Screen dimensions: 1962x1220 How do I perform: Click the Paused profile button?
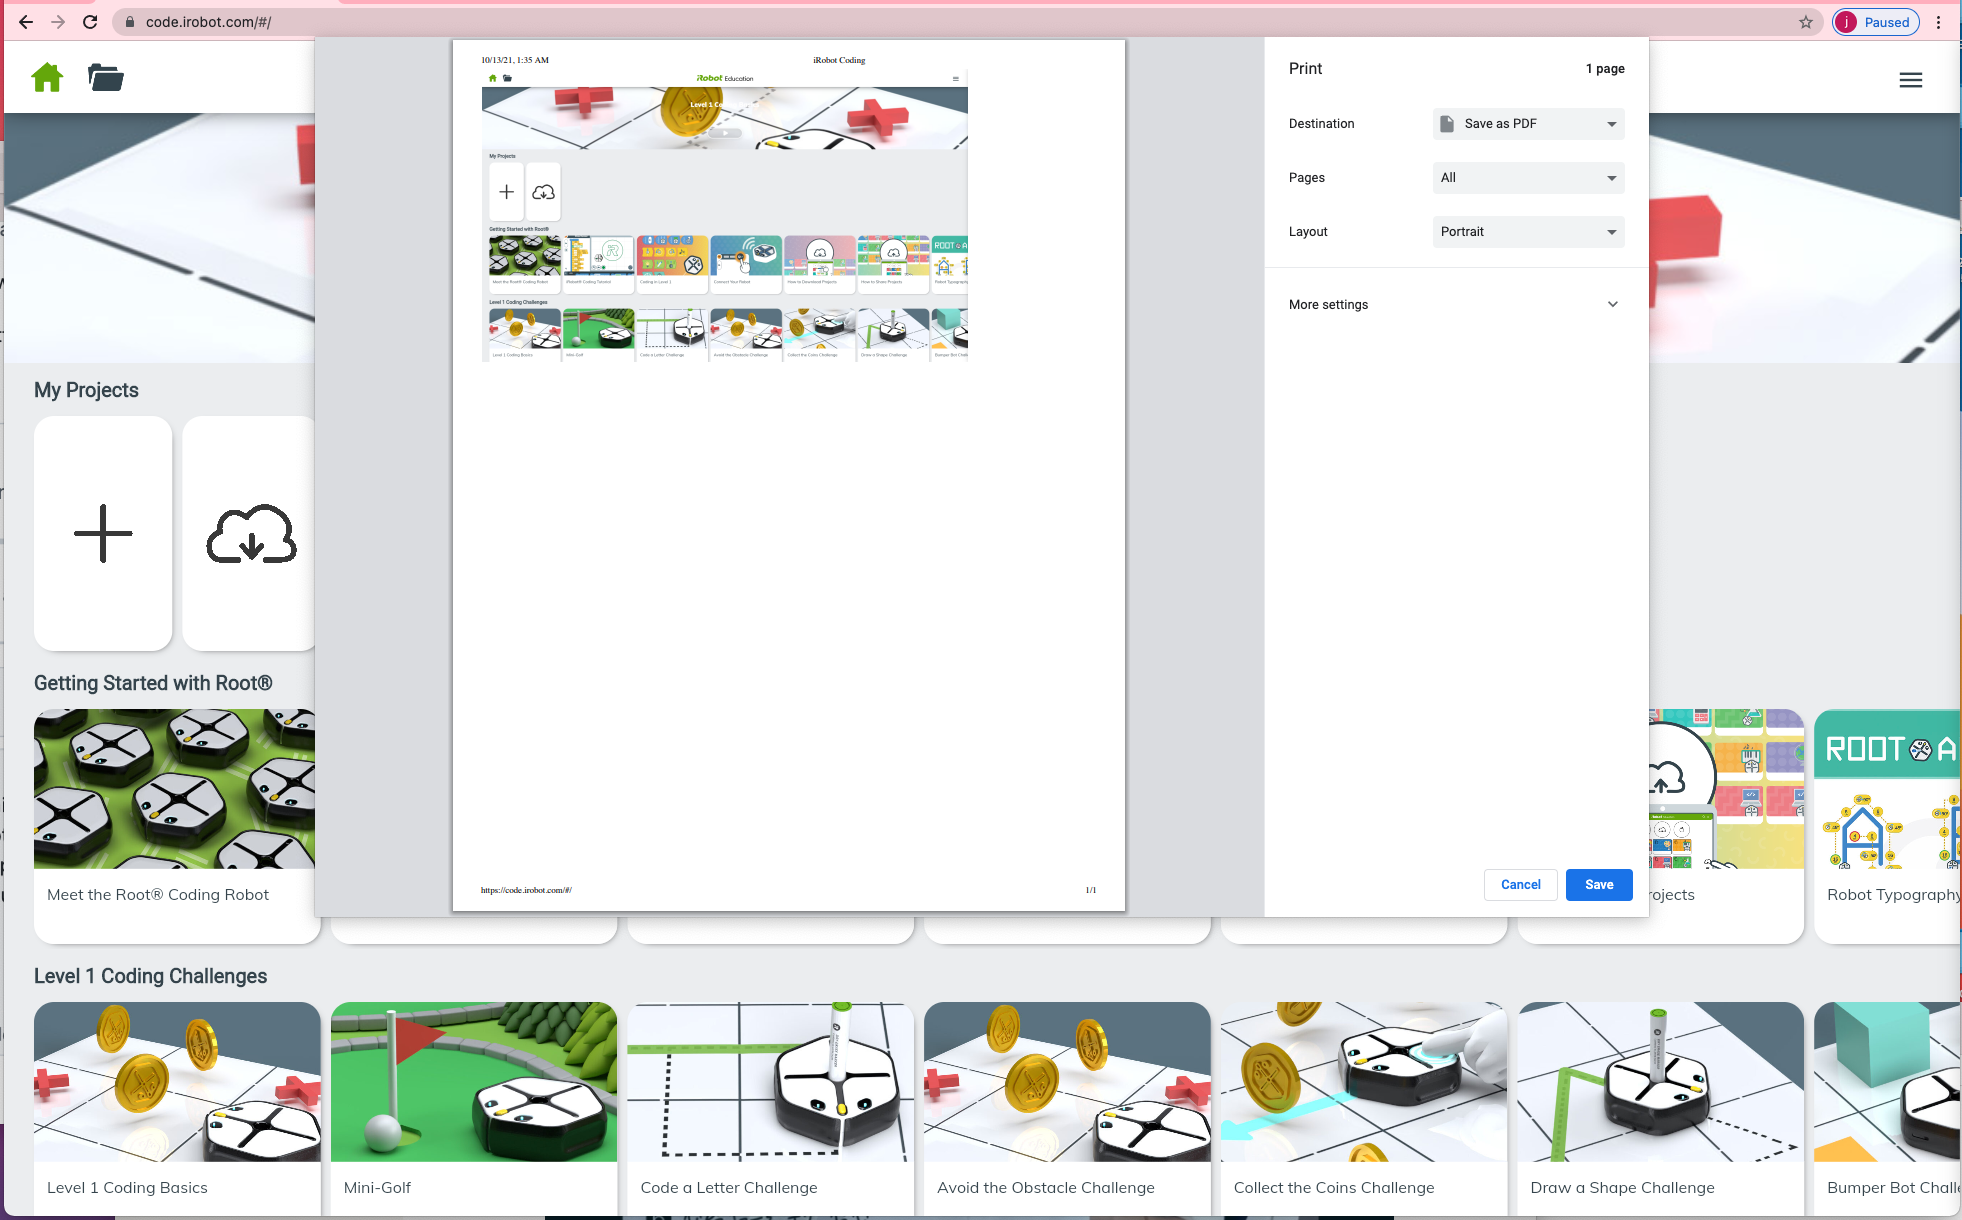click(1875, 22)
